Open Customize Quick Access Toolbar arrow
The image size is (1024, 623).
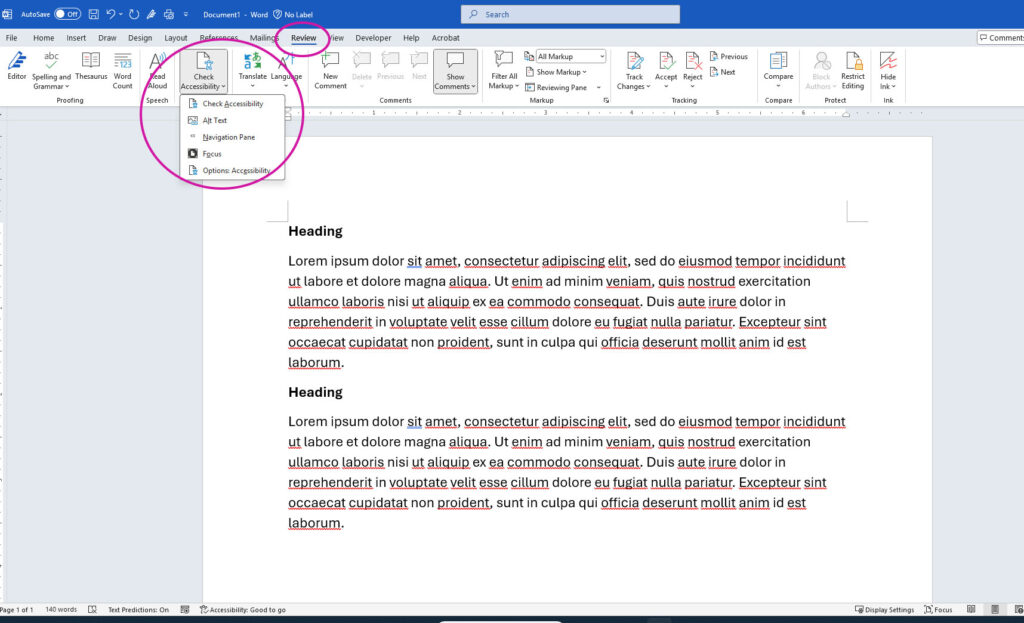185,14
